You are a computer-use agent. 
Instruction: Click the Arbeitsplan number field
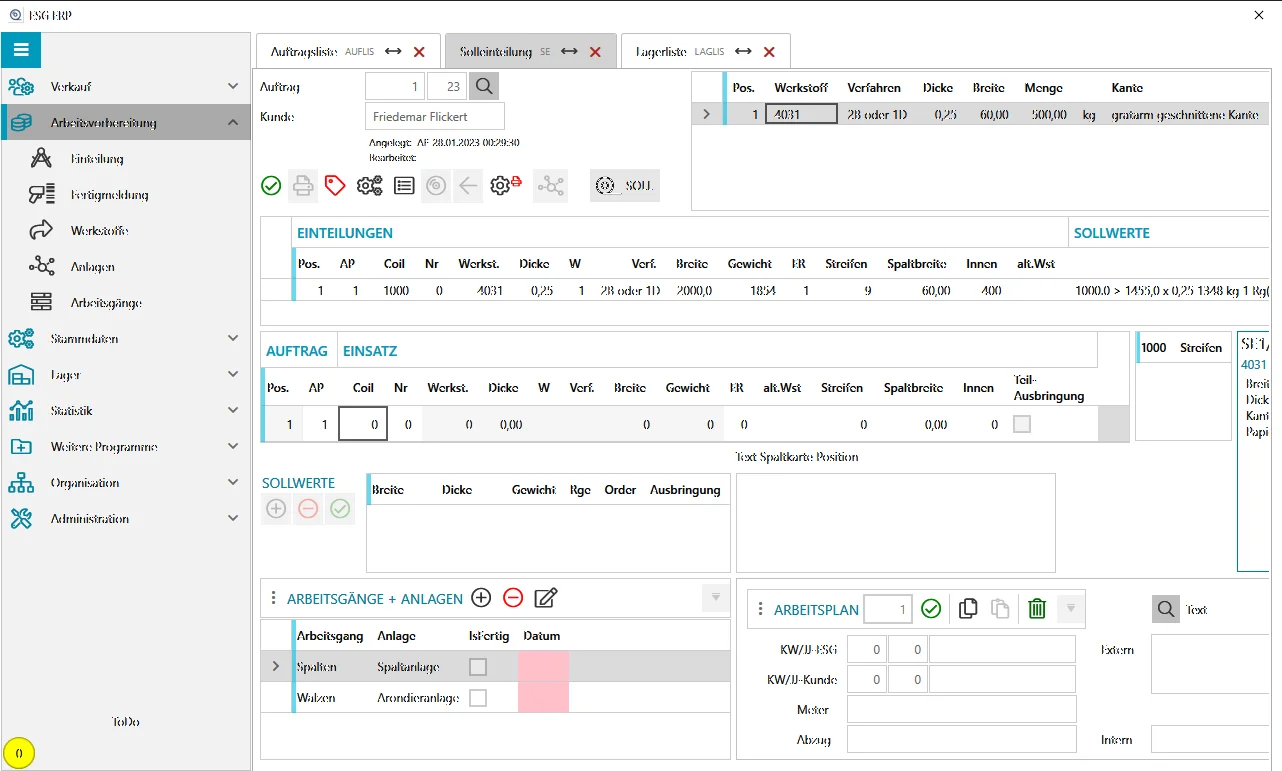pos(888,609)
